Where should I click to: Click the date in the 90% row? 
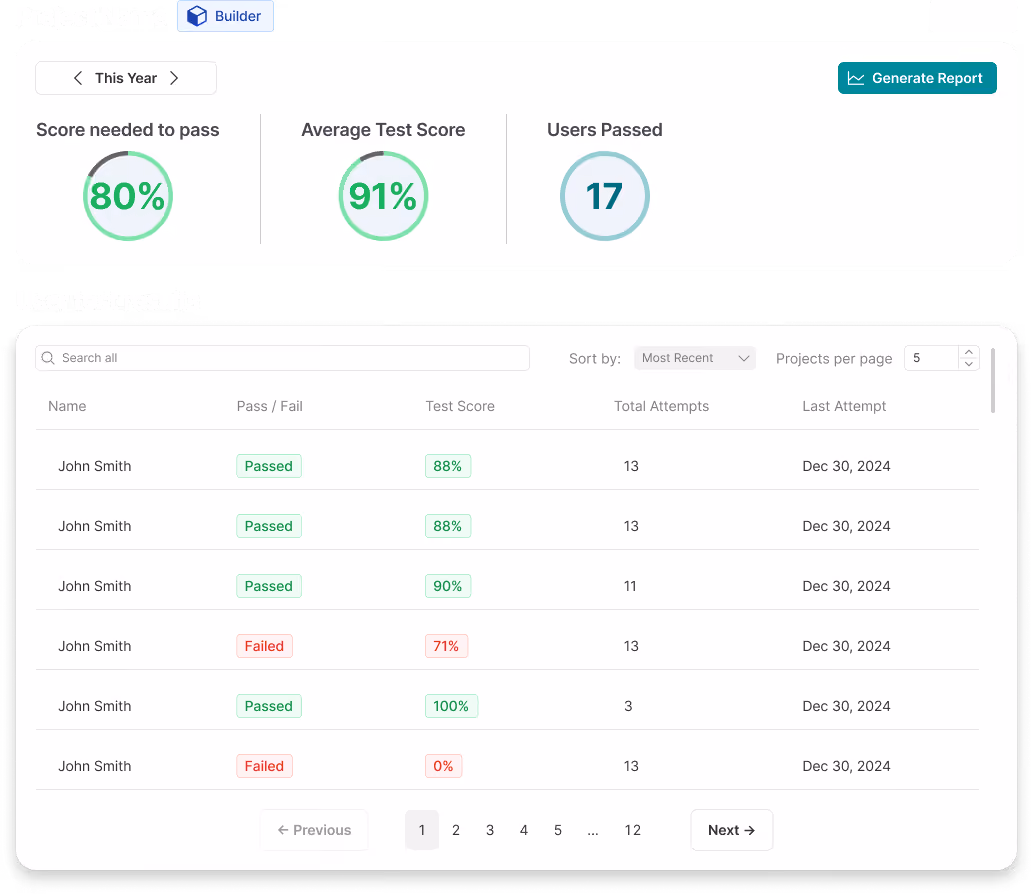point(847,586)
